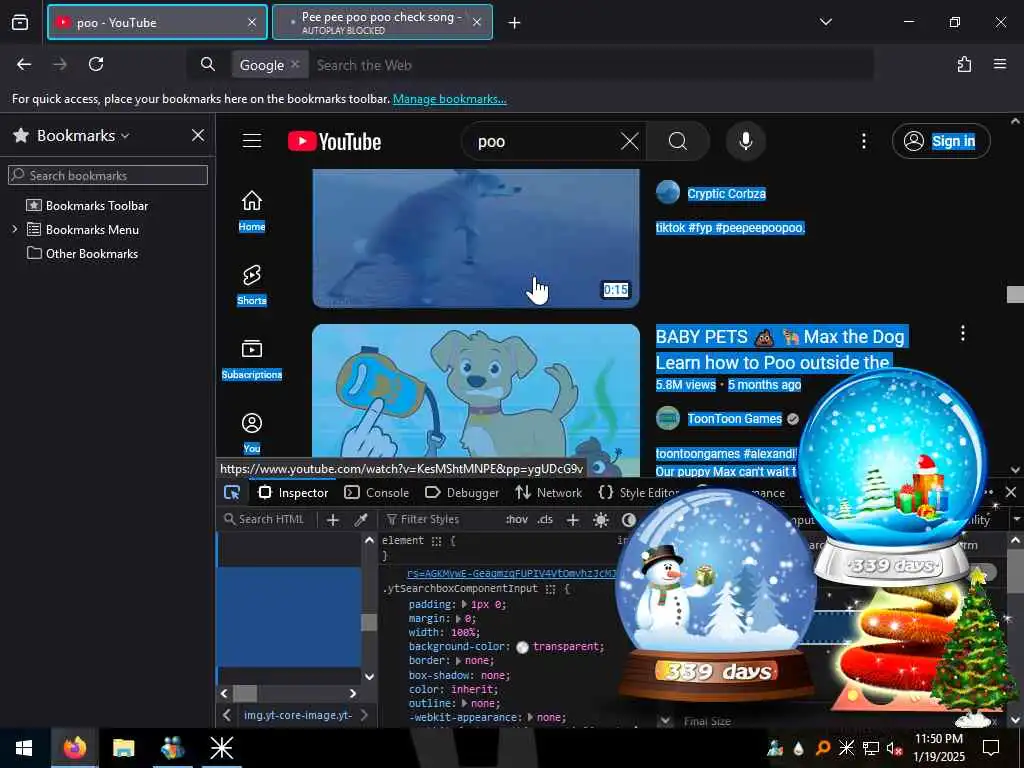Viewport: 1024px width, 768px height.
Task: Toggle the .cls class panel
Action: click(x=545, y=520)
